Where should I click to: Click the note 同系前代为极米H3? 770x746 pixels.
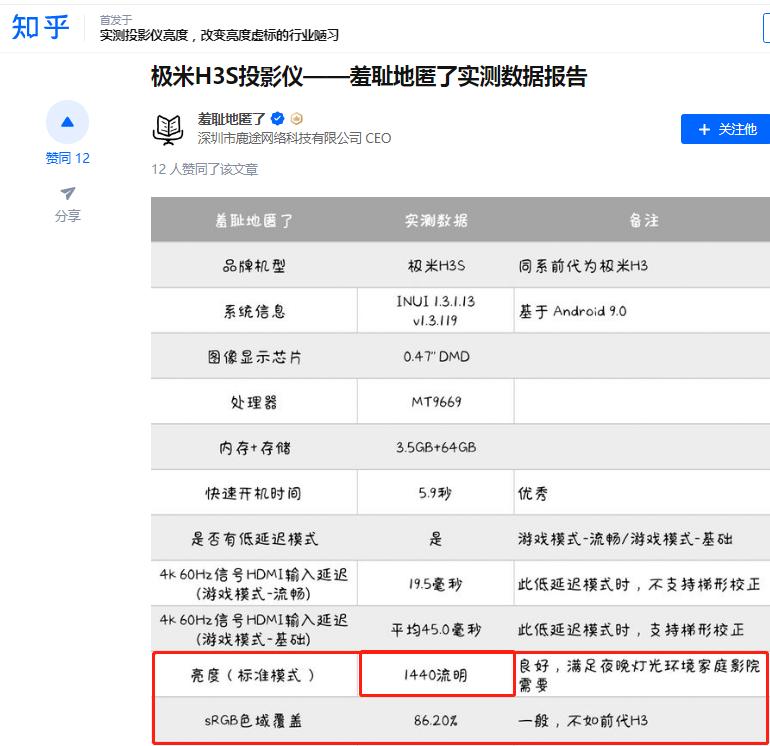(583, 266)
